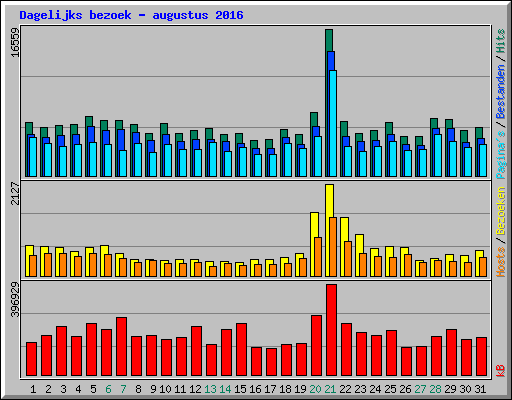Click the "Pagina's" legend label
The image size is (512, 400).
501,155
